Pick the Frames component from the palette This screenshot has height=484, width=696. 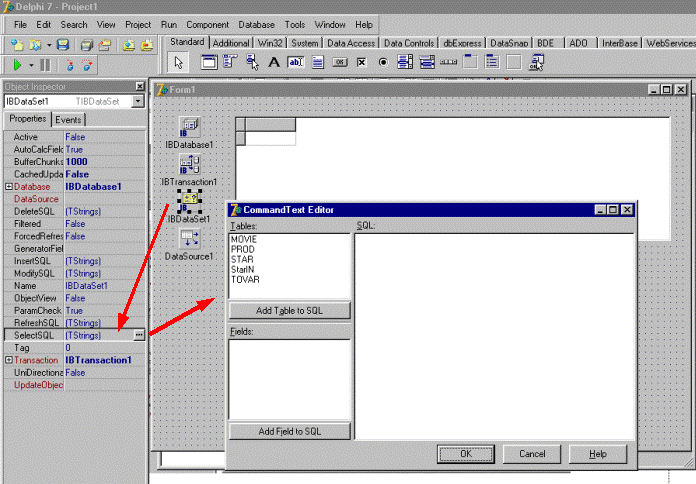click(209, 62)
